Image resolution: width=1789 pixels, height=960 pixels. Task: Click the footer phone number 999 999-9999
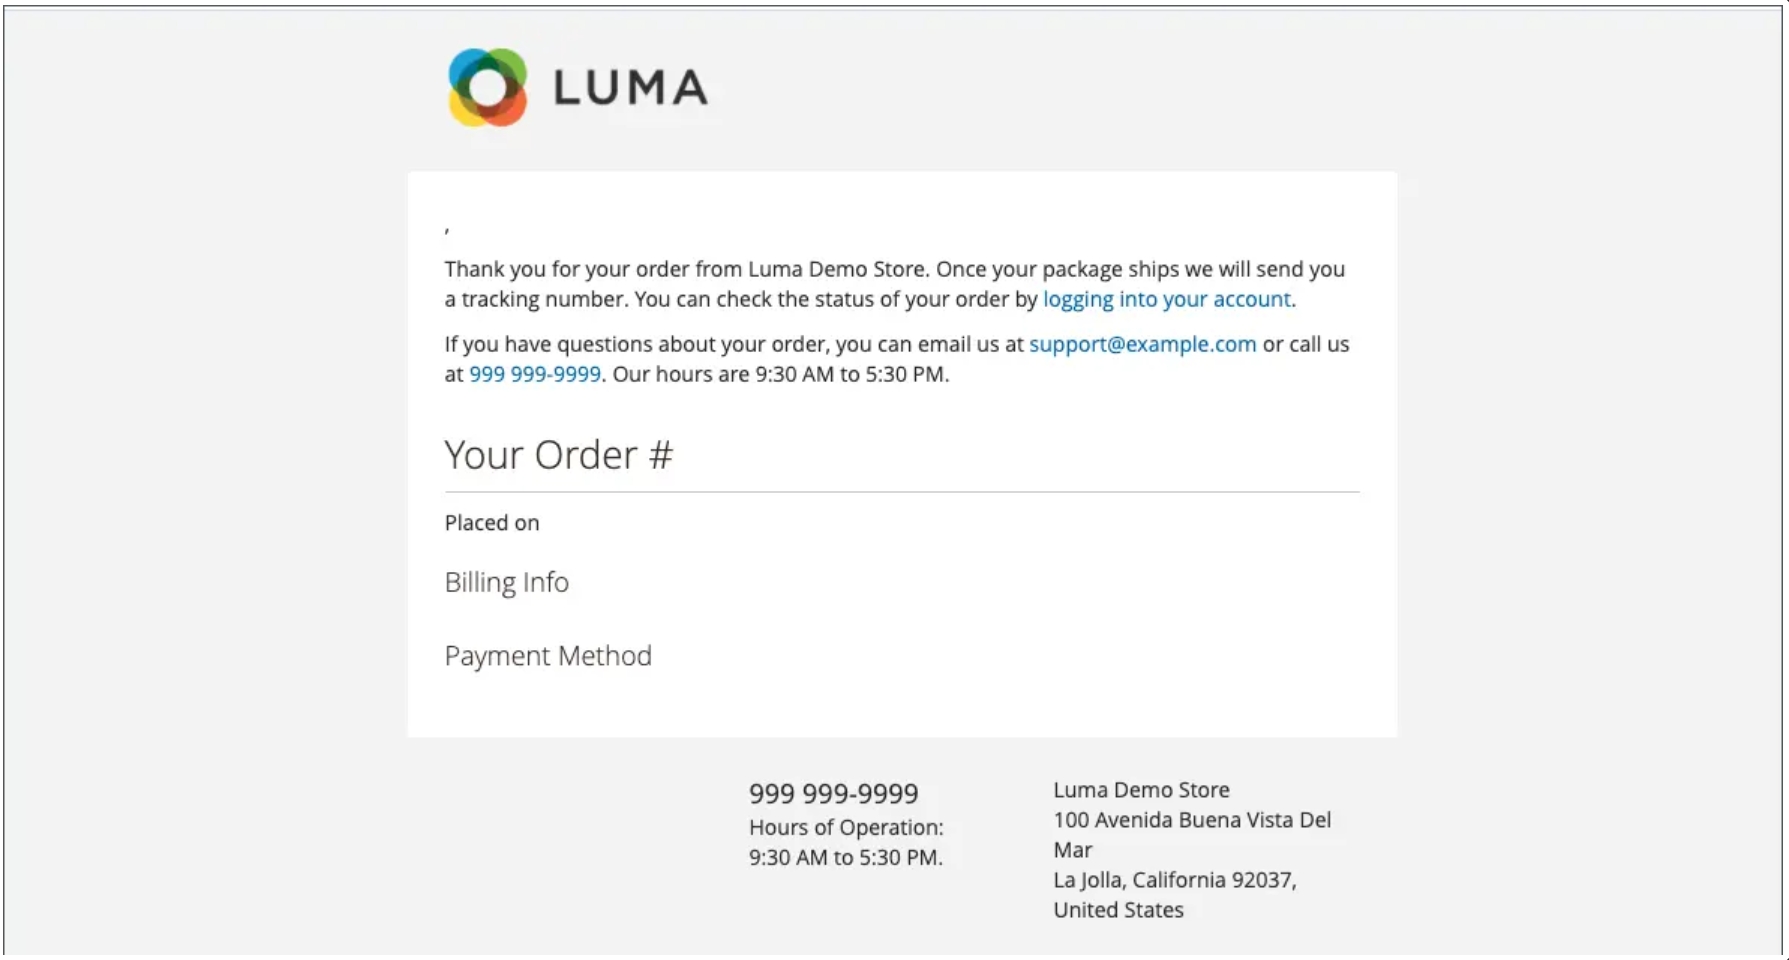834,793
